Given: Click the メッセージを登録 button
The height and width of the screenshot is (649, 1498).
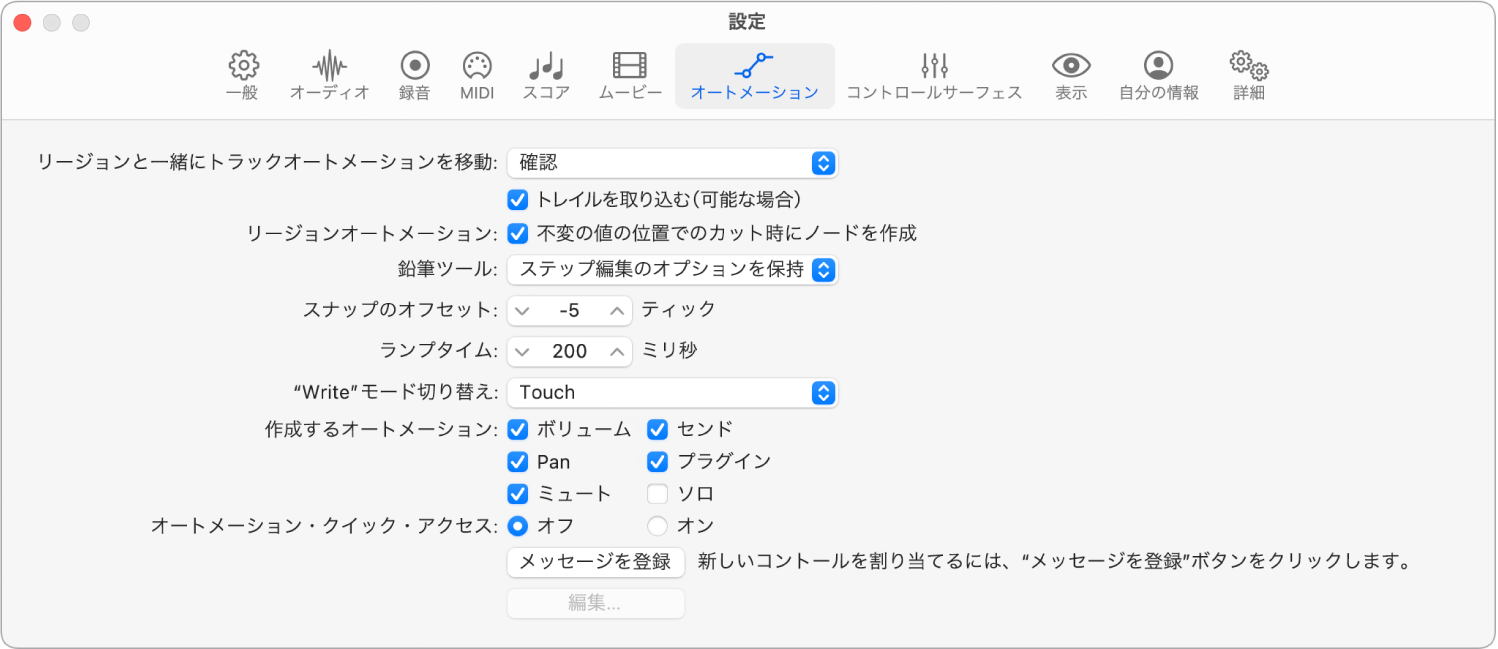Looking at the screenshot, I should 595,562.
